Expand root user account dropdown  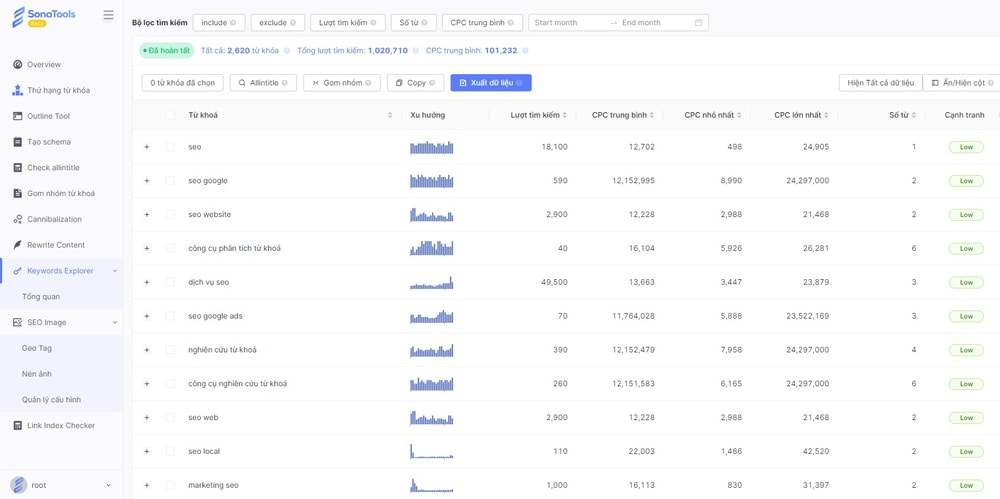pos(108,486)
